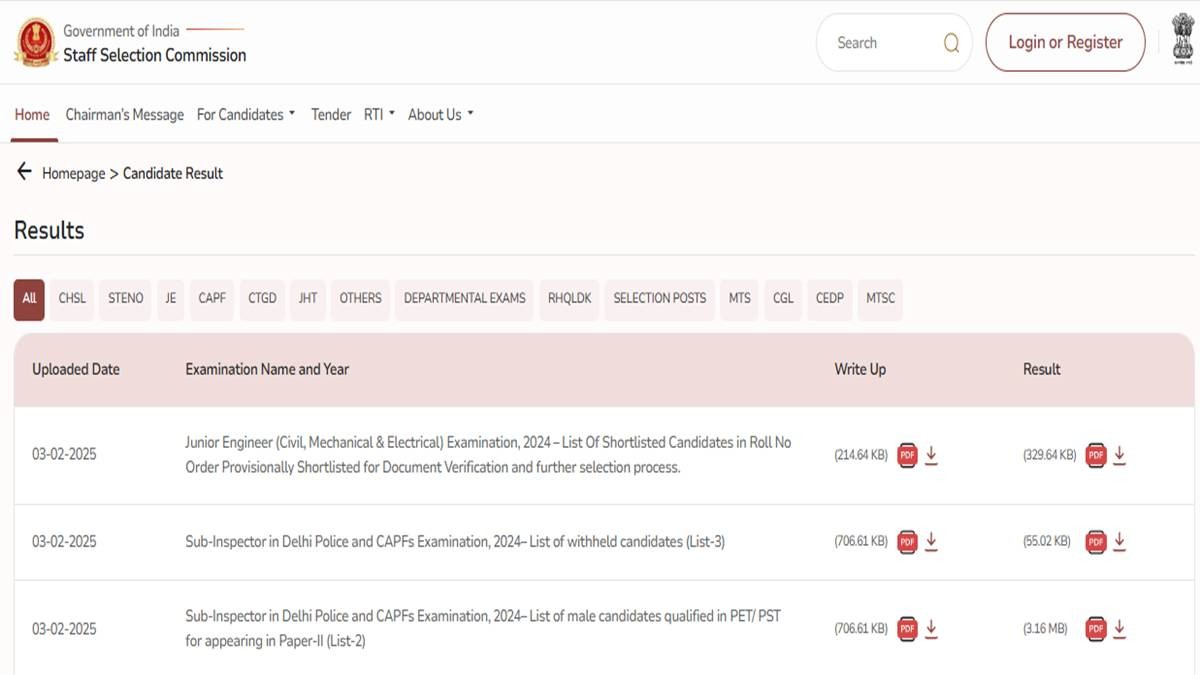Click the magnifier search icon
Screen dimensions: 1200x675
(951, 43)
